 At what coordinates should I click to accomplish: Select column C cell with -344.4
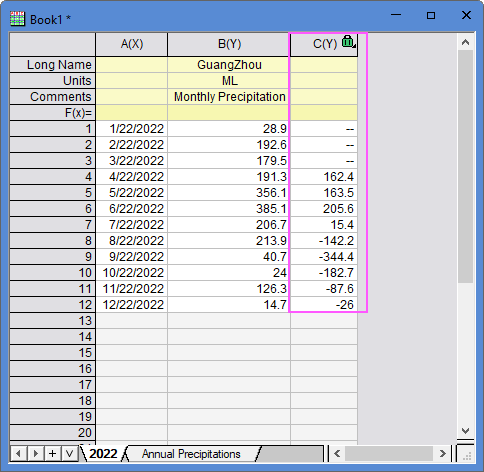(324, 257)
